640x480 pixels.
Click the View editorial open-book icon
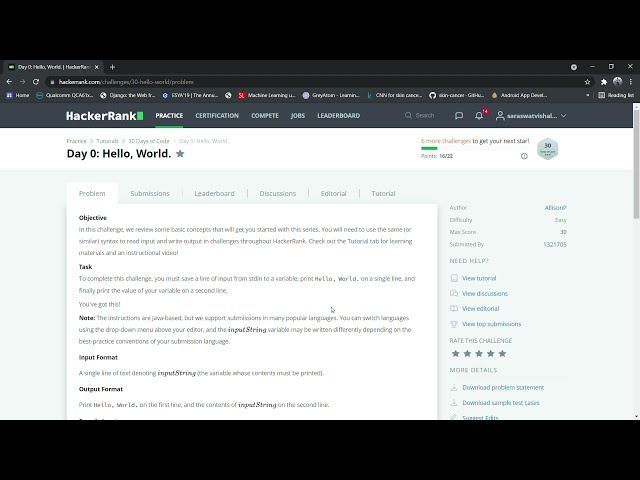pyautogui.click(x=454, y=309)
